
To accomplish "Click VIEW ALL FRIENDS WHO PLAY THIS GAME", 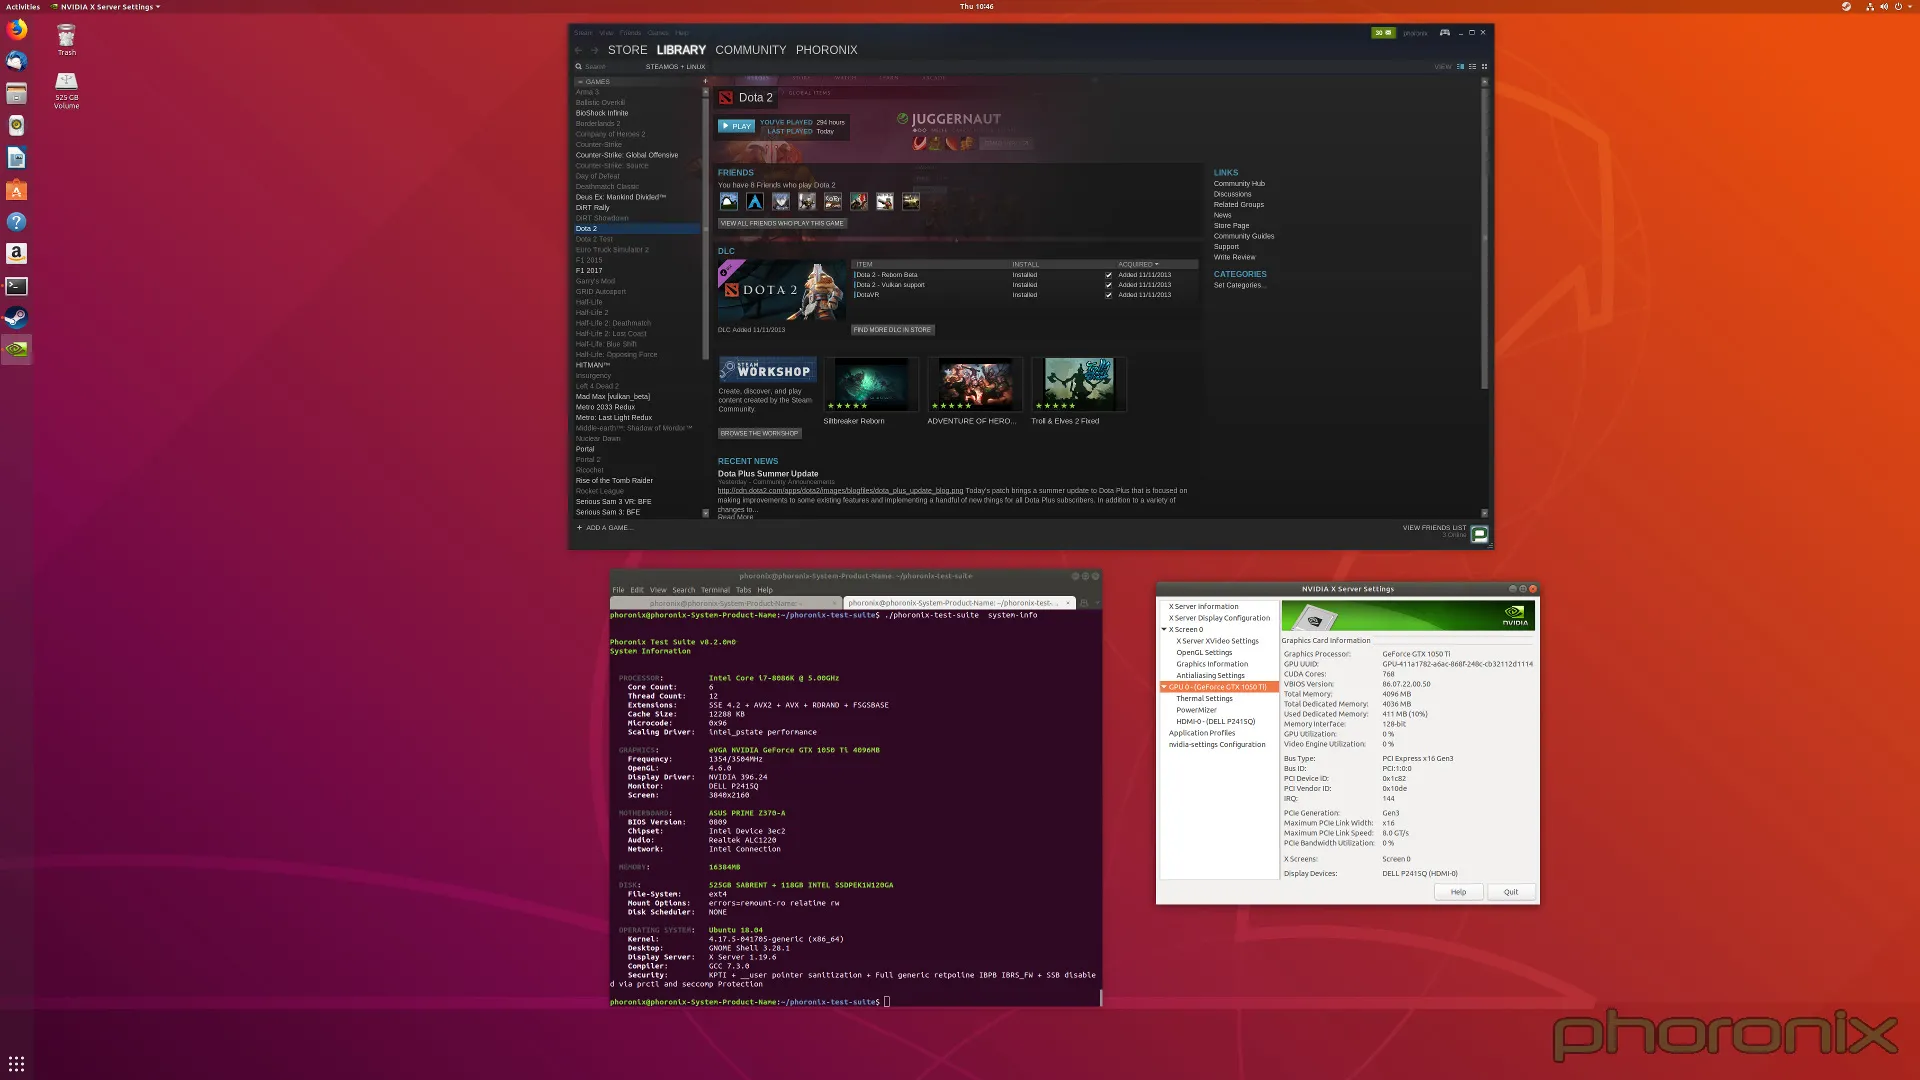I will click(x=782, y=224).
